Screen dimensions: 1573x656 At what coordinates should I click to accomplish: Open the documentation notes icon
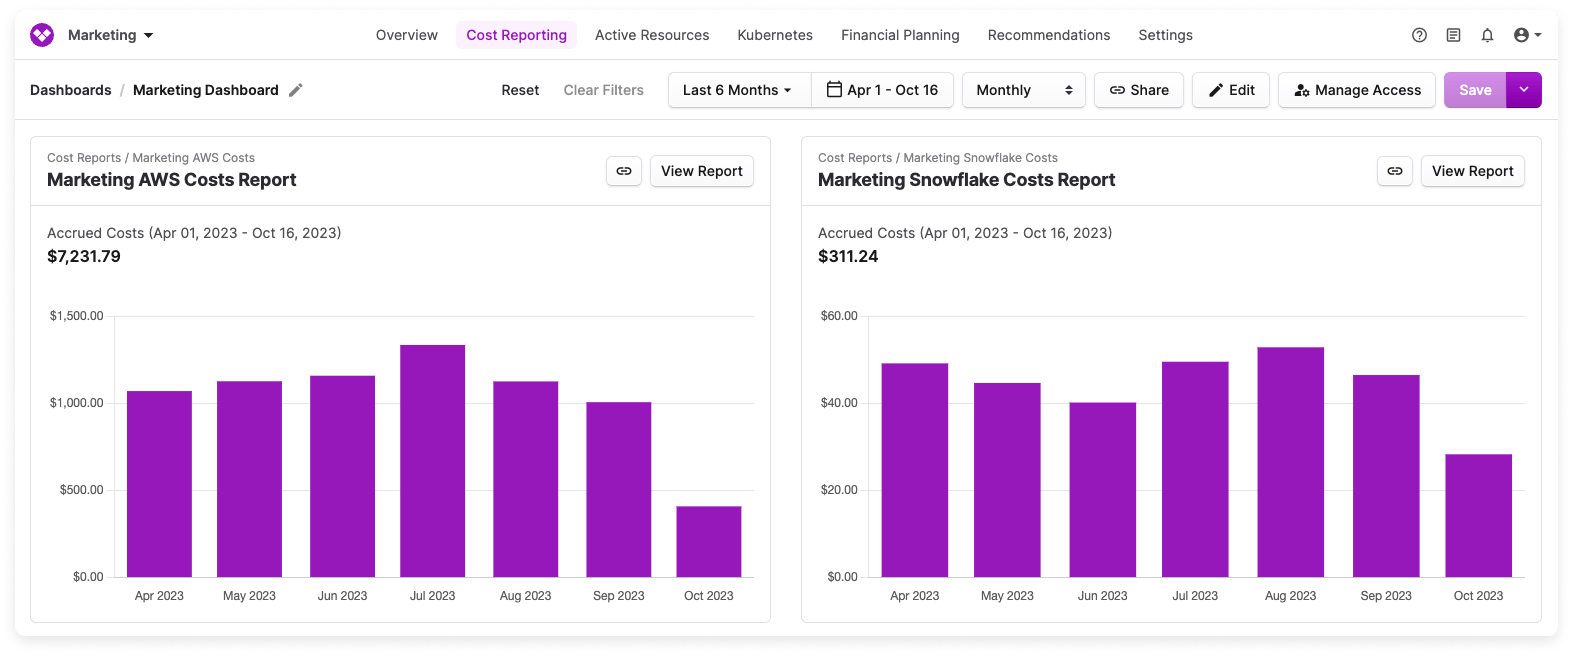click(1453, 35)
